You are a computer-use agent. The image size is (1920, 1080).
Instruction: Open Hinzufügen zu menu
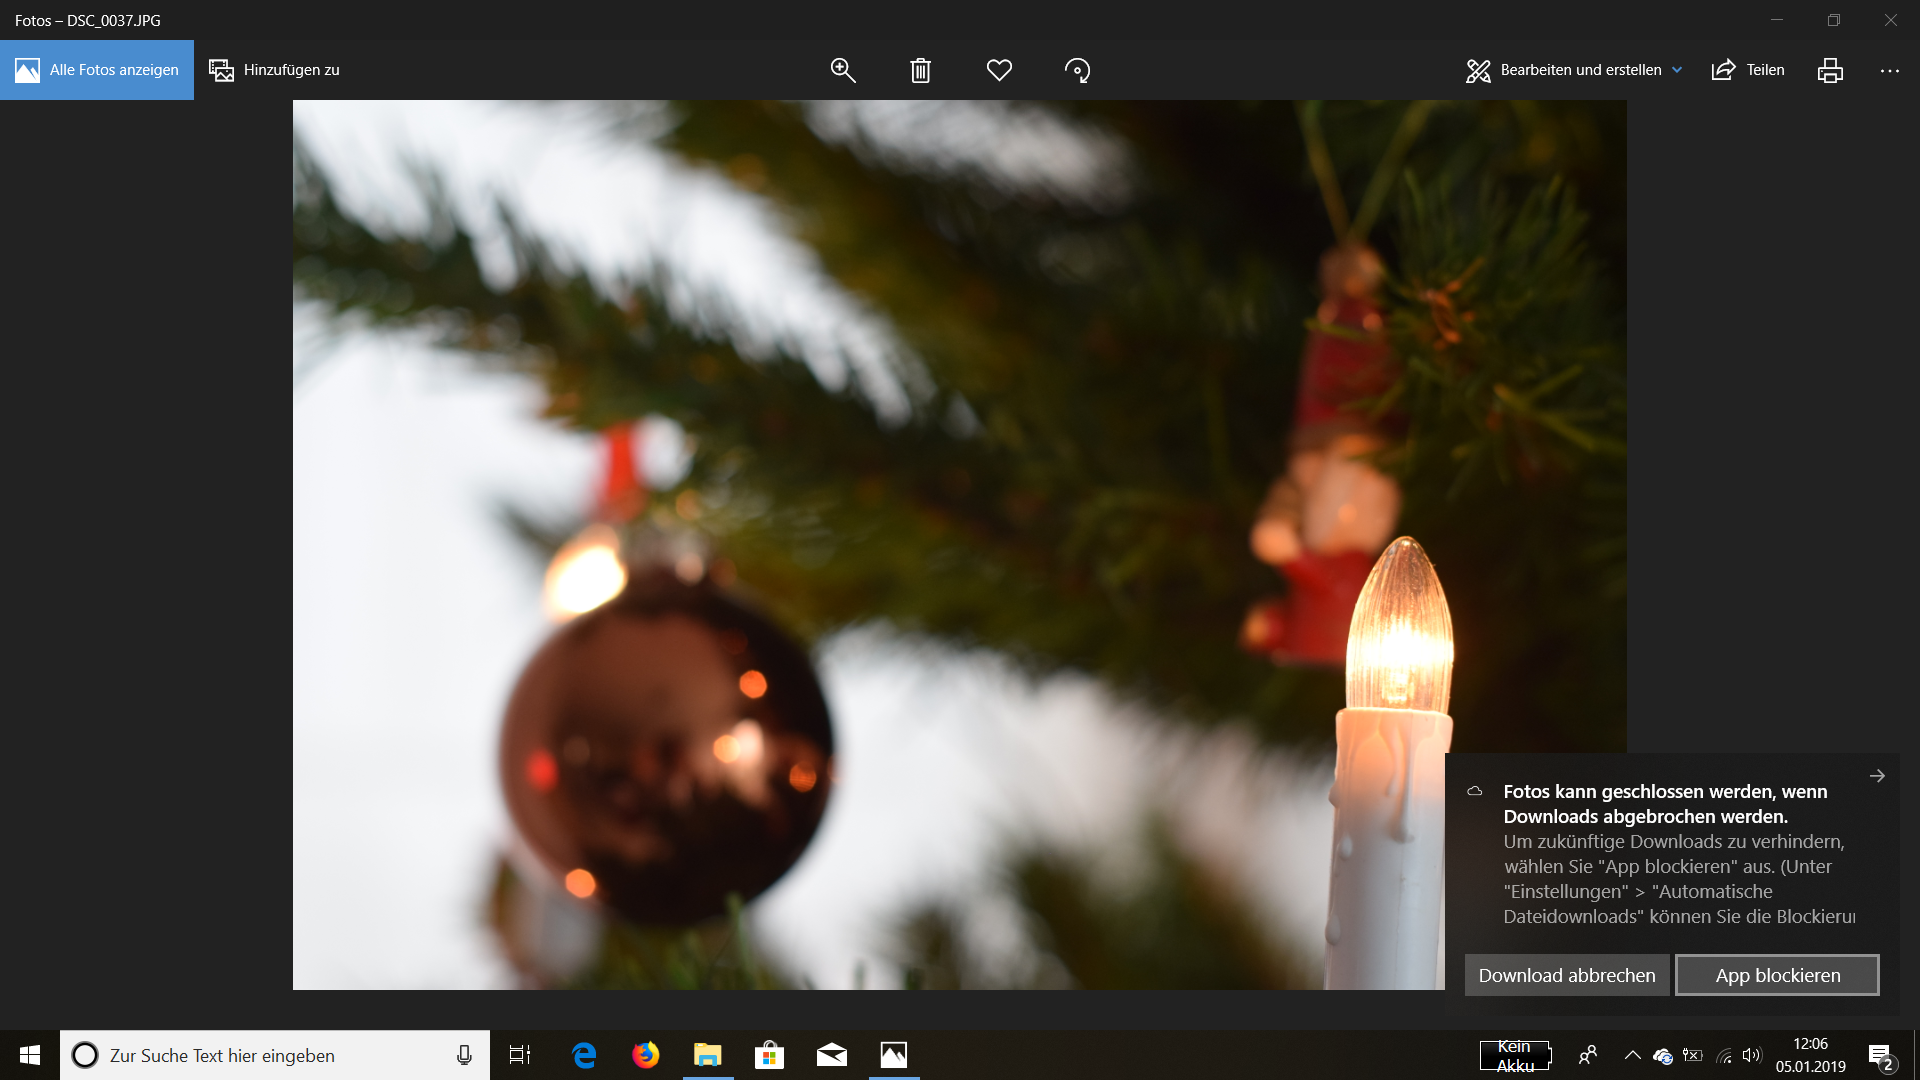(274, 70)
